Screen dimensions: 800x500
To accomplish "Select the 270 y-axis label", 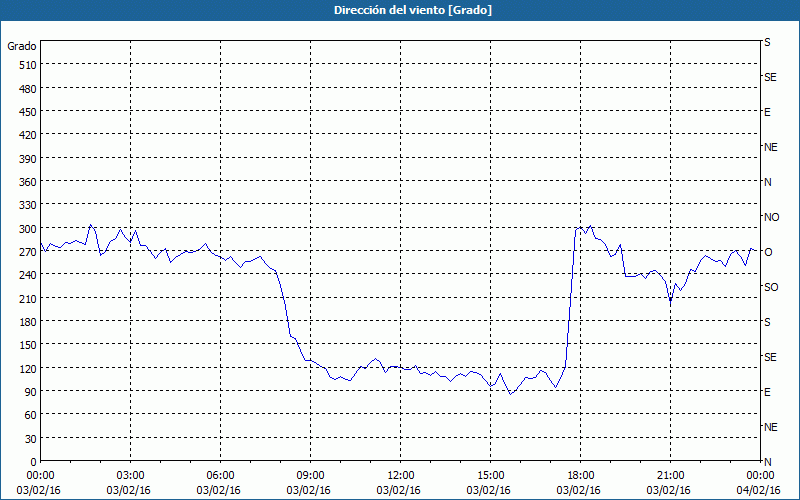I will coord(29,252).
